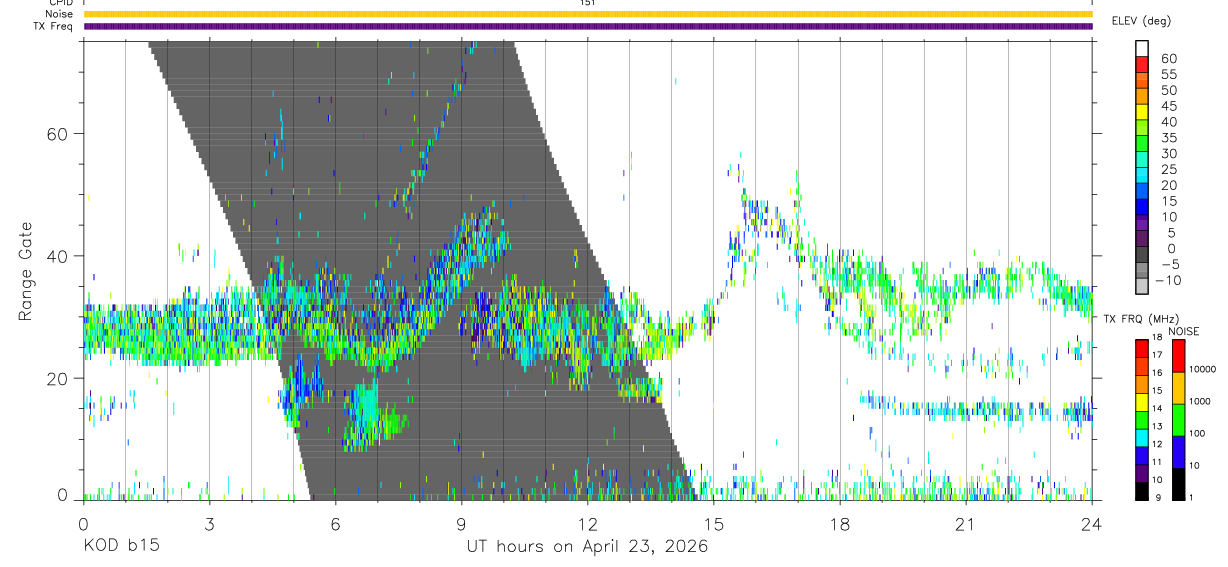
Task: Click the '21' tick on the UT hours axis
Action: [x=965, y=524]
